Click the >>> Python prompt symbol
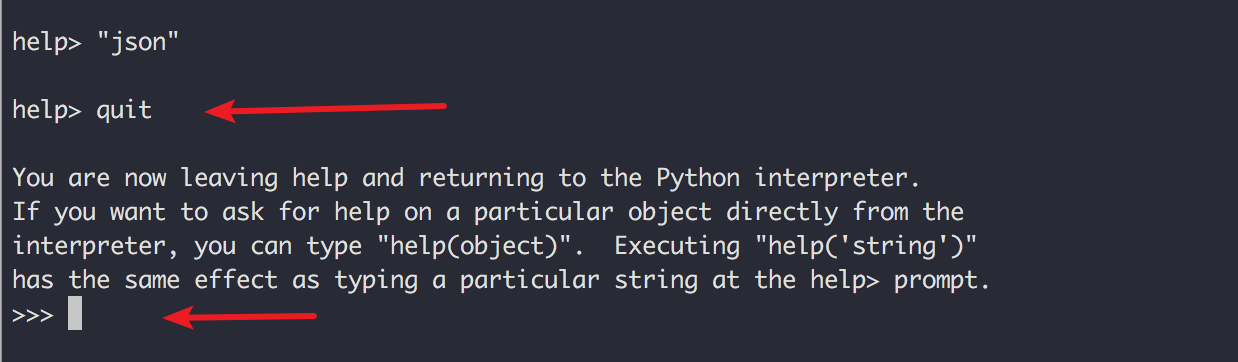This screenshot has width=1238, height=362. (33, 314)
